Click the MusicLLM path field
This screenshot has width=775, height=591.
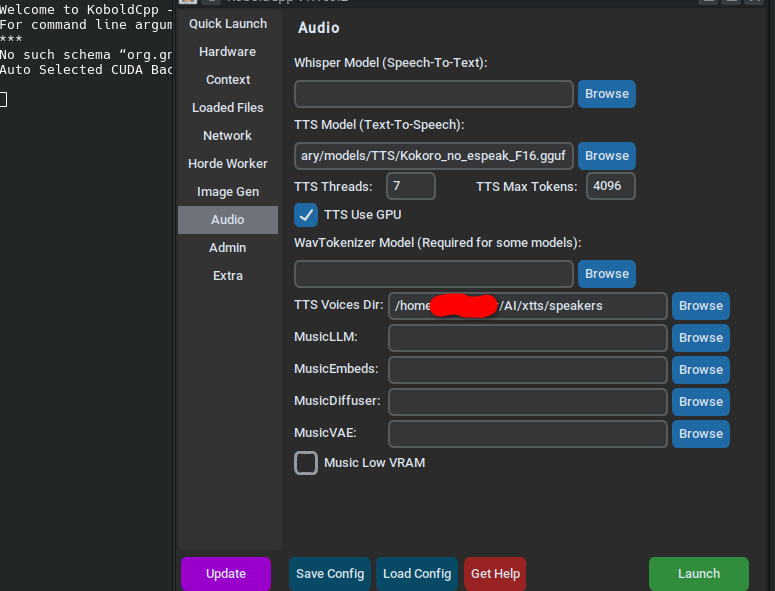tap(527, 338)
